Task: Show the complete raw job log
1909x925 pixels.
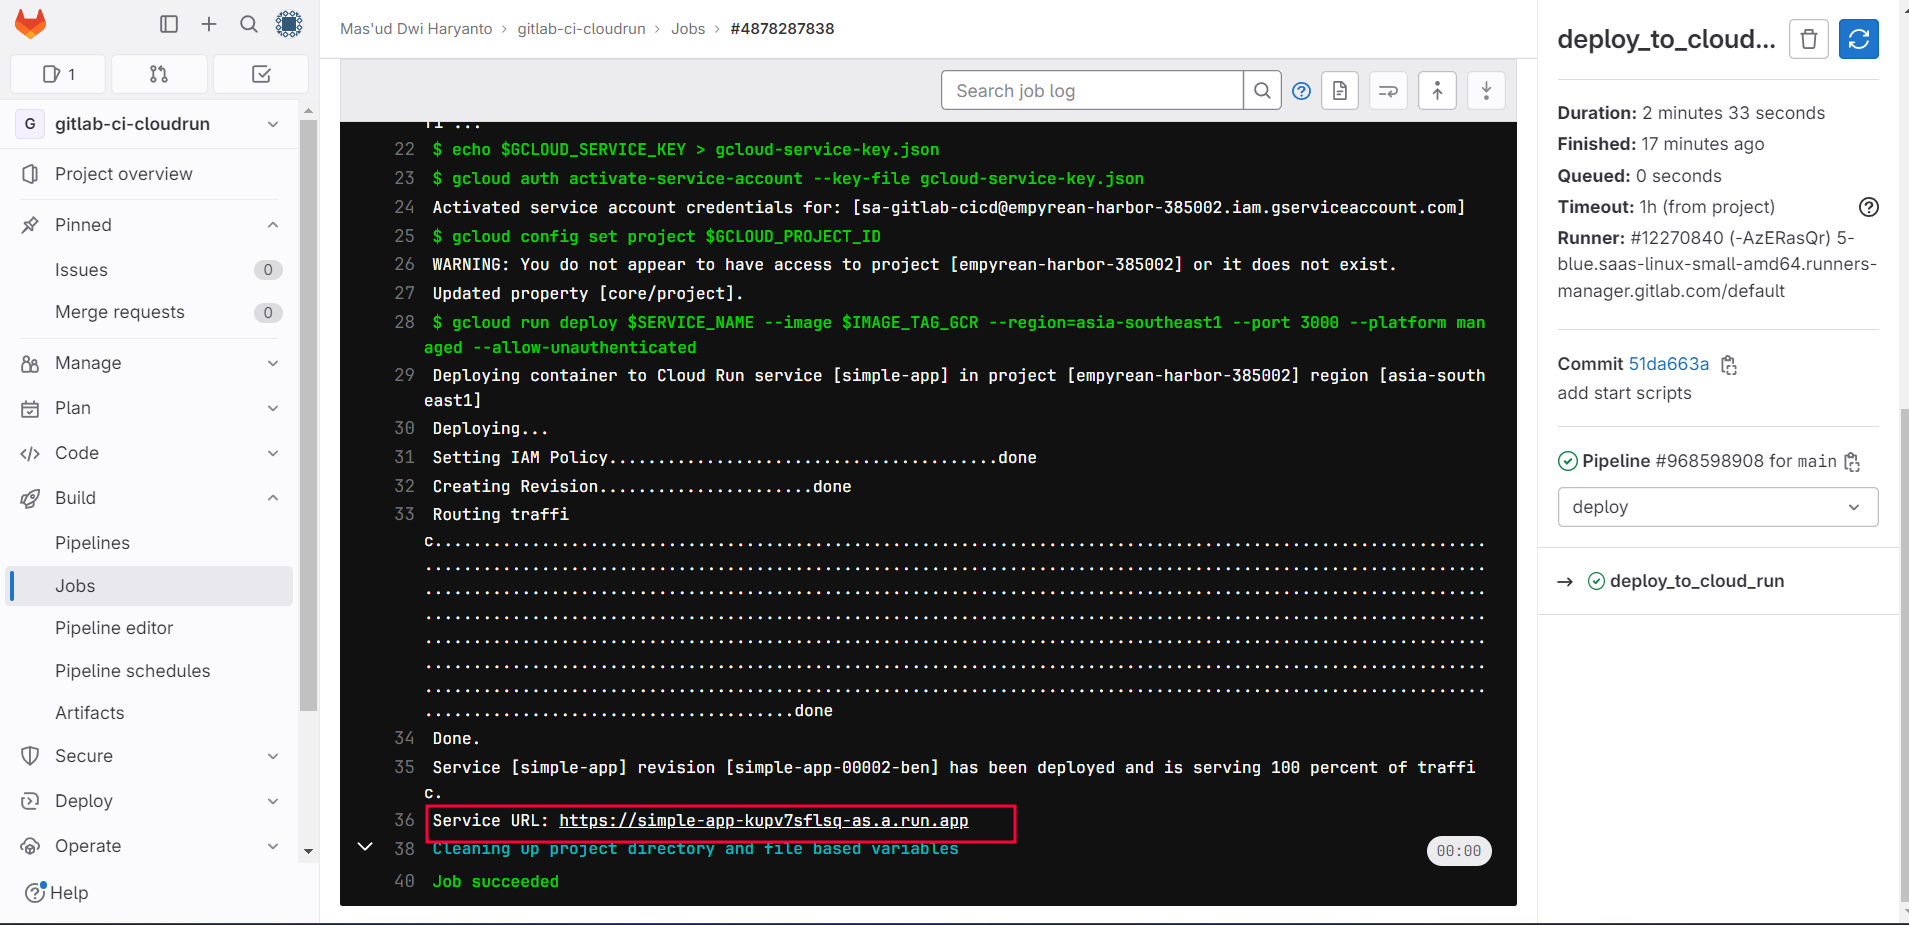Action: 1340,91
